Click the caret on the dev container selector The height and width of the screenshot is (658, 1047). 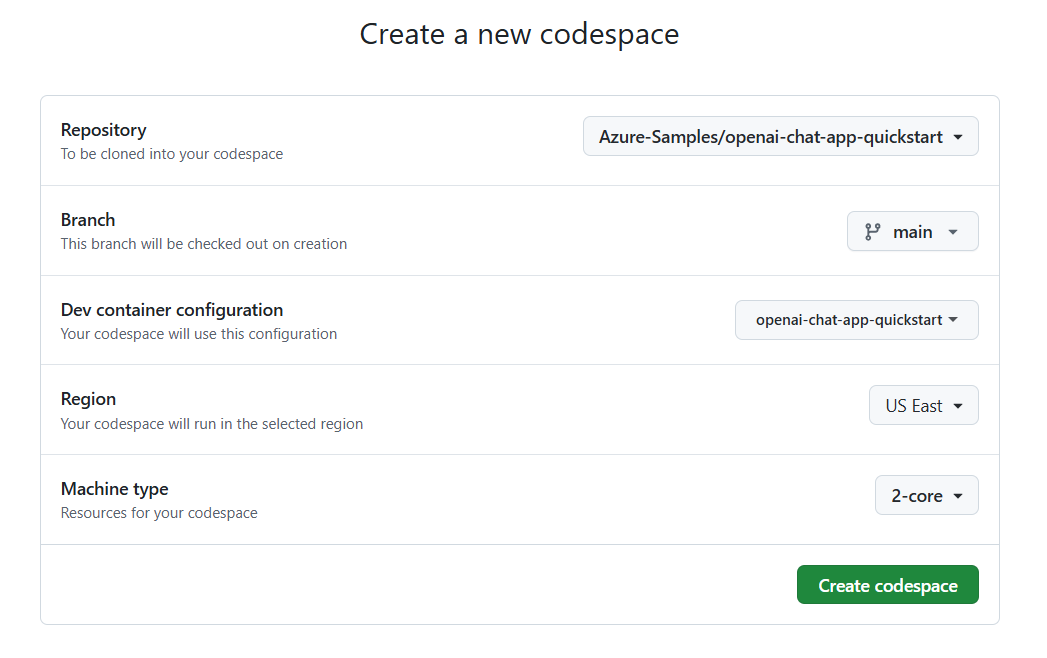pyautogui.click(x=953, y=320)
